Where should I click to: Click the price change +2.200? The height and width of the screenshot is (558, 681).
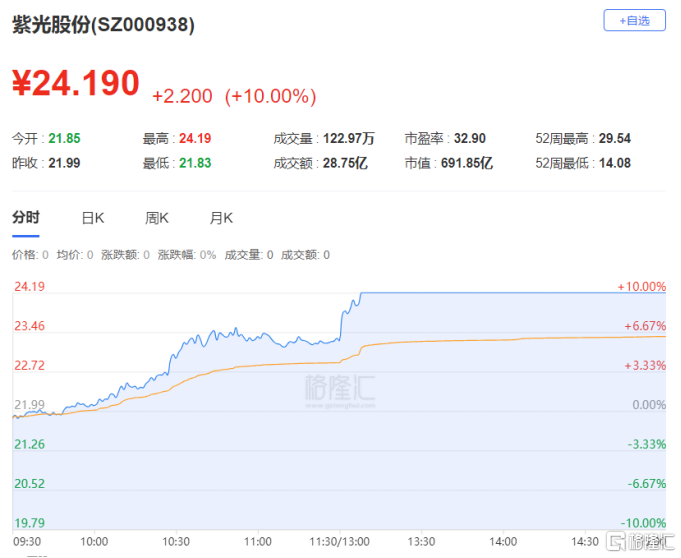coord(182,96)
